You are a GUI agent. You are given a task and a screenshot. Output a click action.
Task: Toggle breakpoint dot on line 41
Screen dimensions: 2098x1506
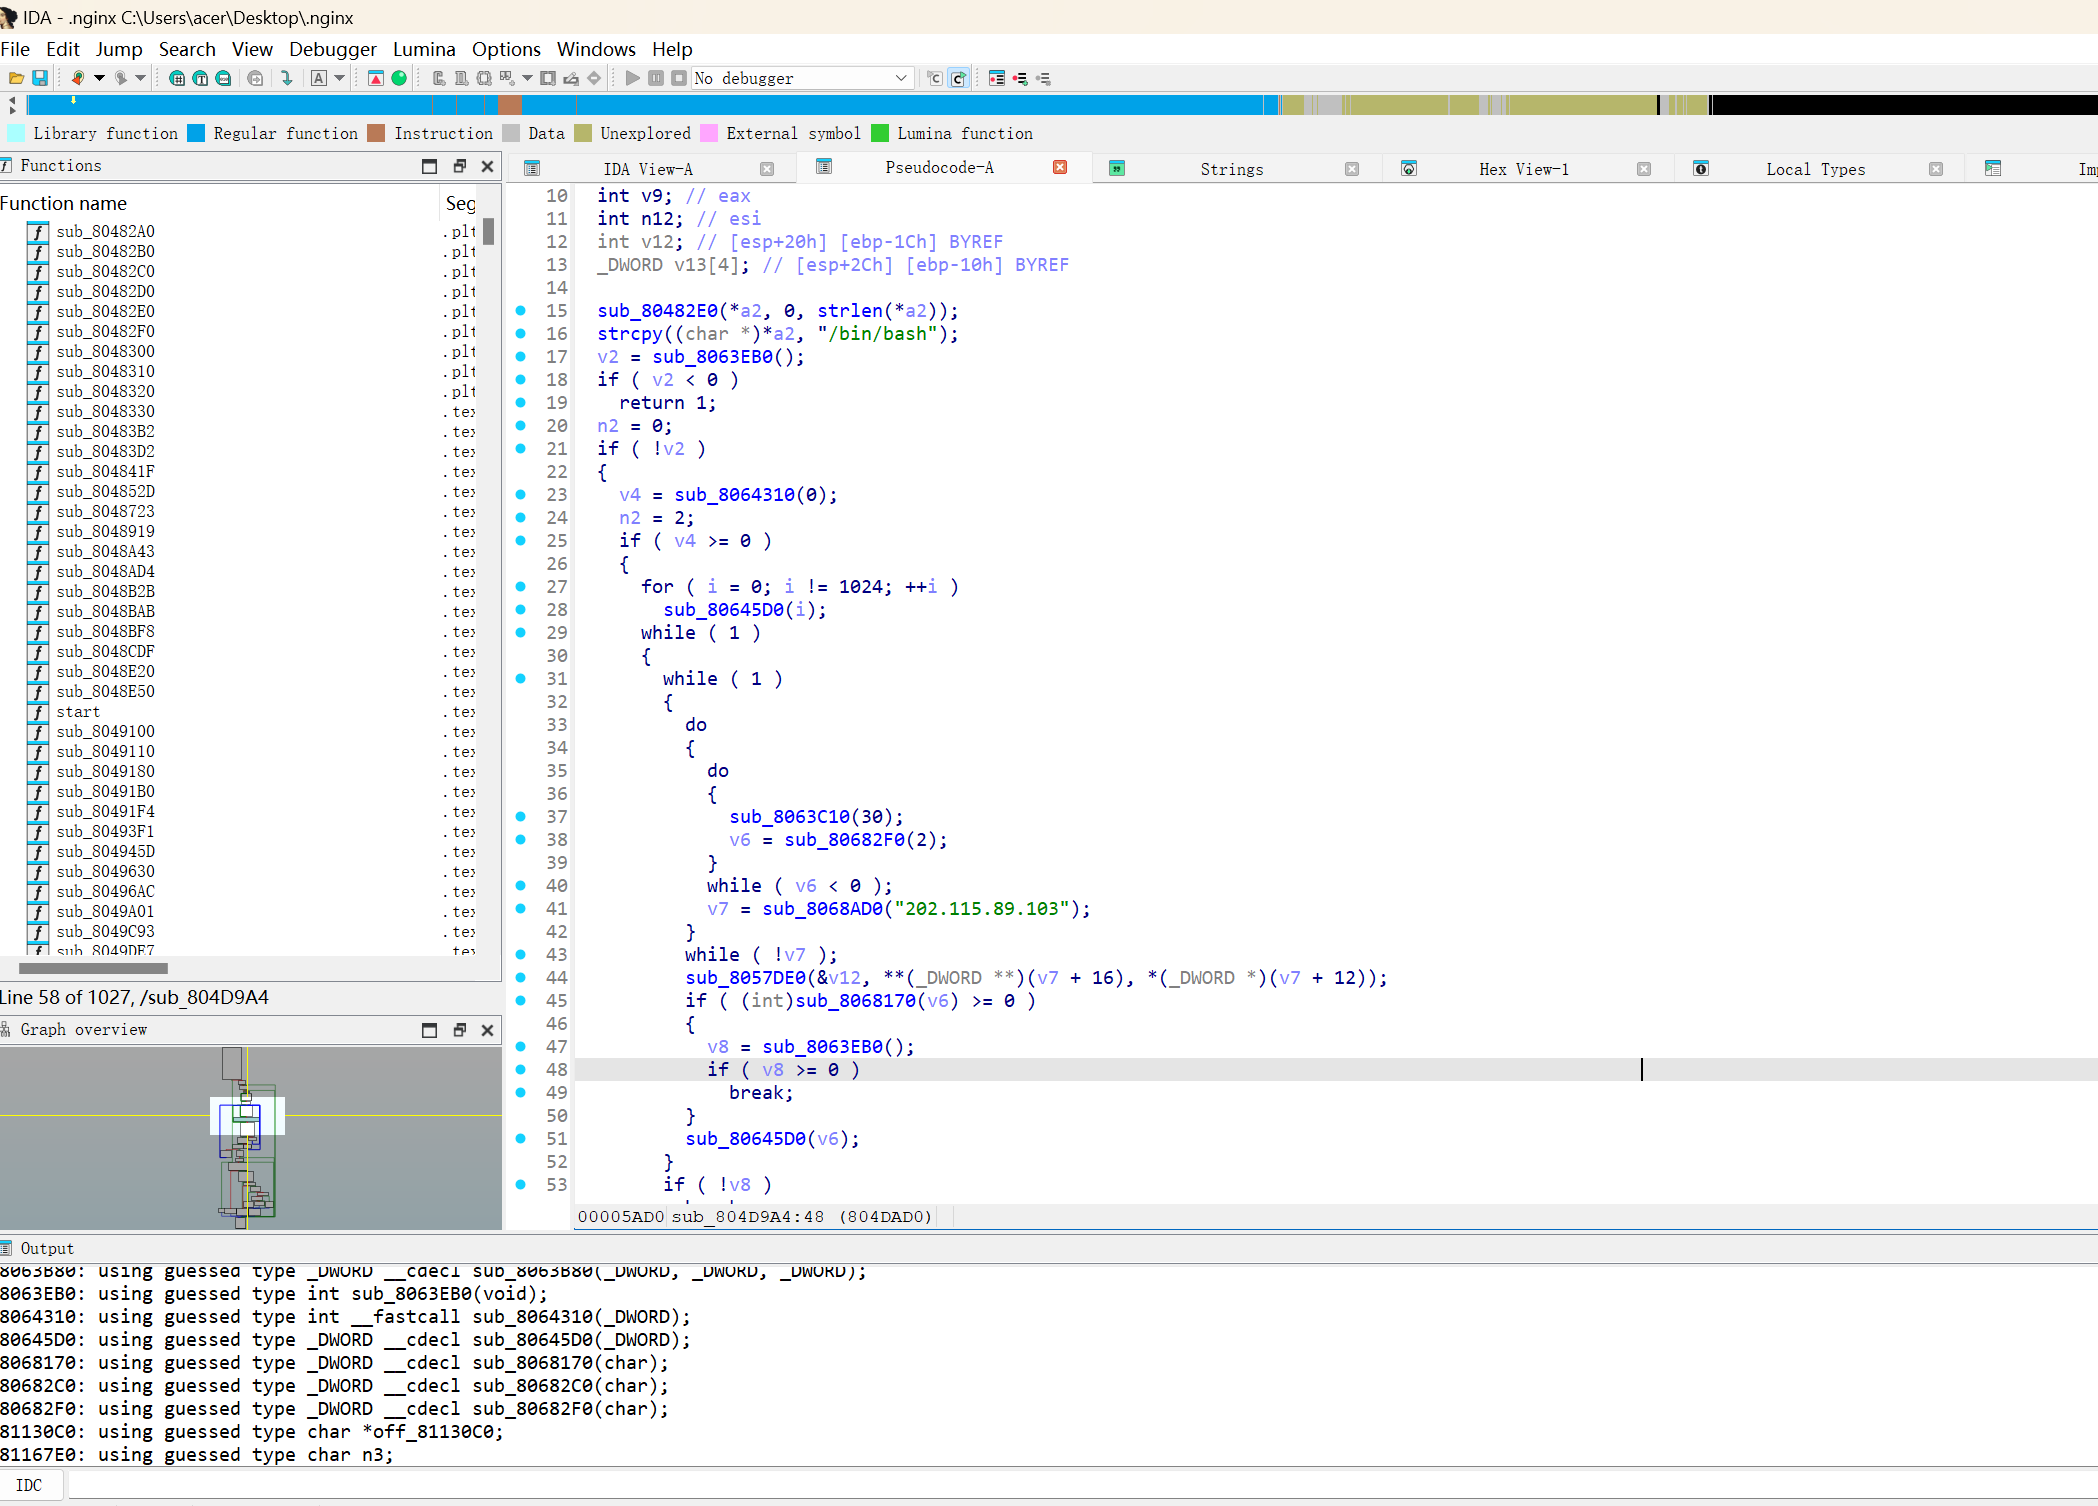pos(521,909)
